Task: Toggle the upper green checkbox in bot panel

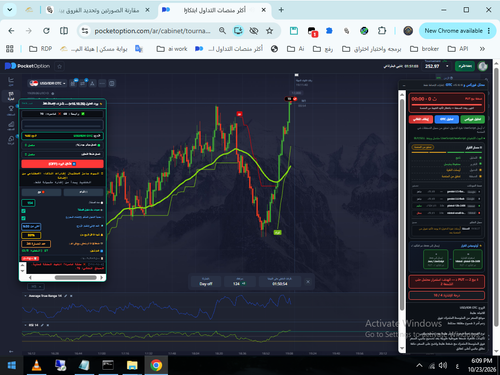Action: [x=23, y=211]
